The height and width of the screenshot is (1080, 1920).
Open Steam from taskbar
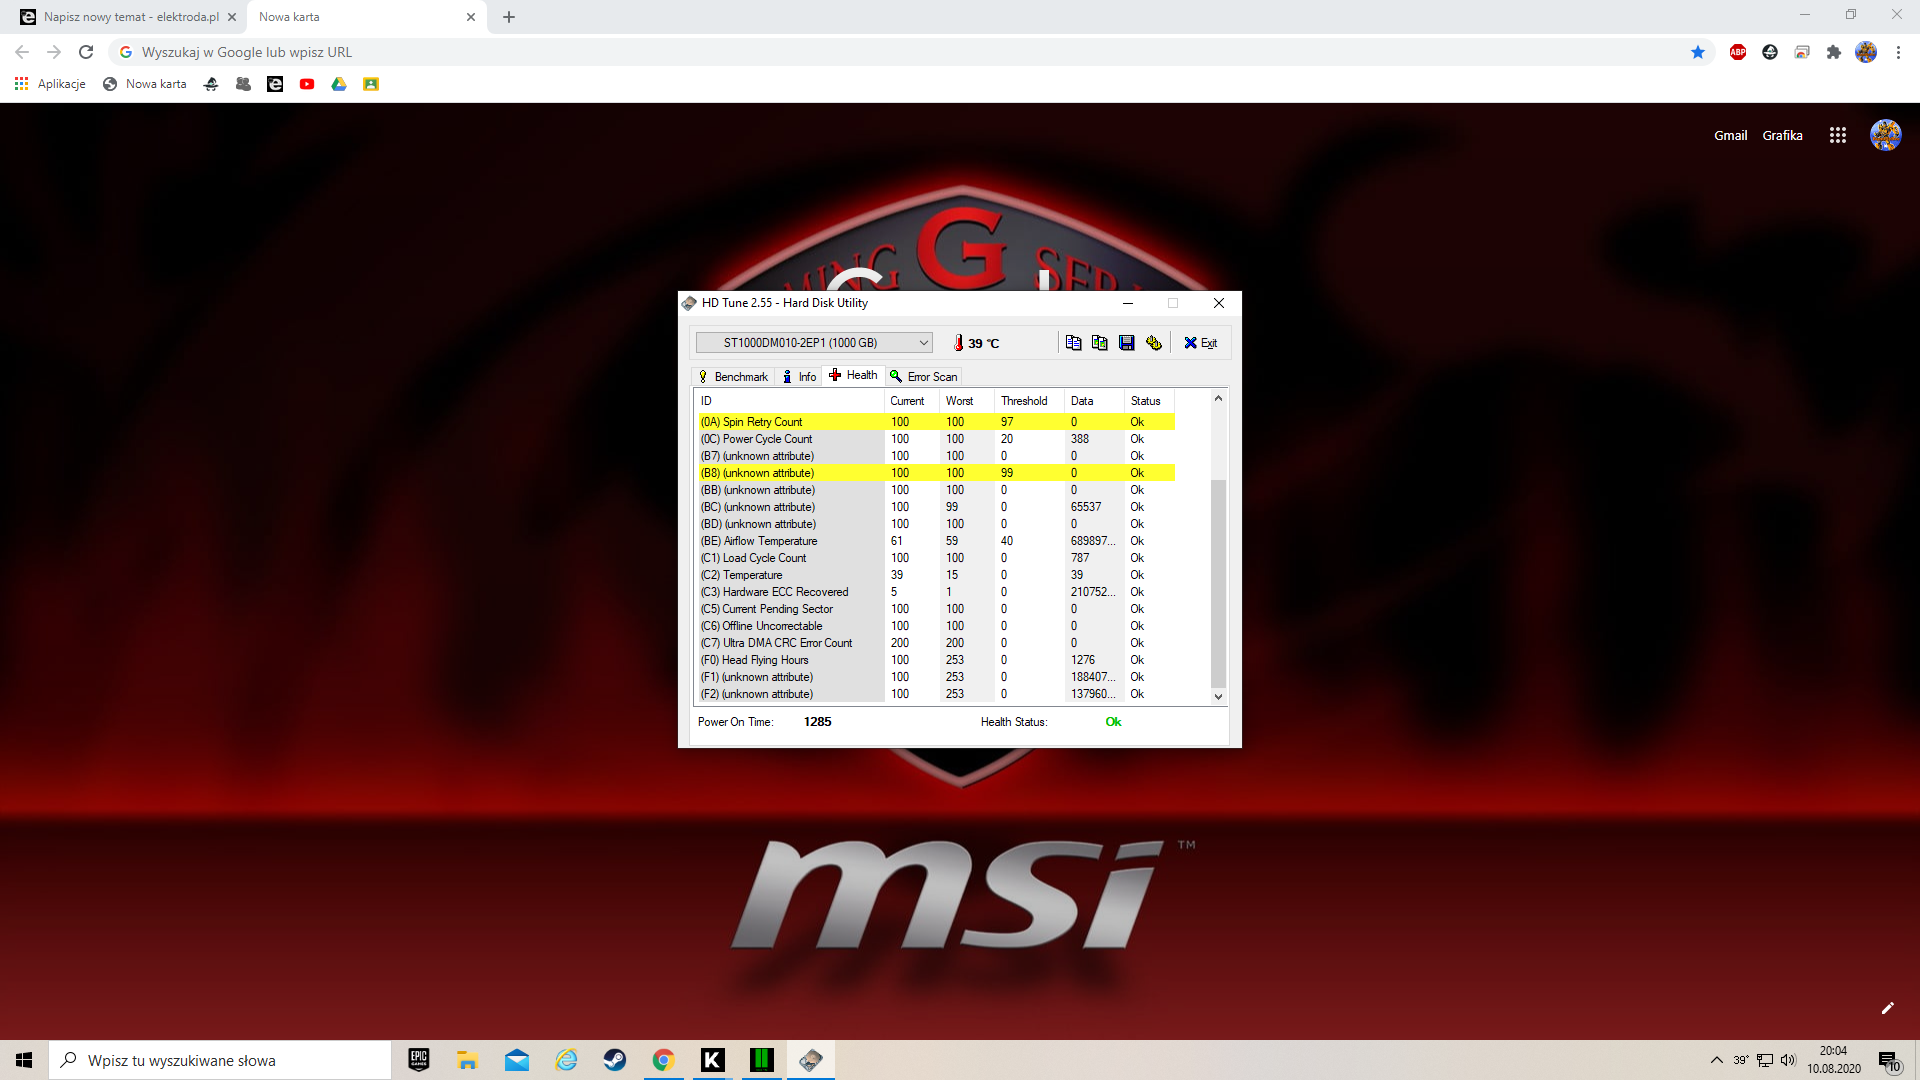pos(615,1060)
